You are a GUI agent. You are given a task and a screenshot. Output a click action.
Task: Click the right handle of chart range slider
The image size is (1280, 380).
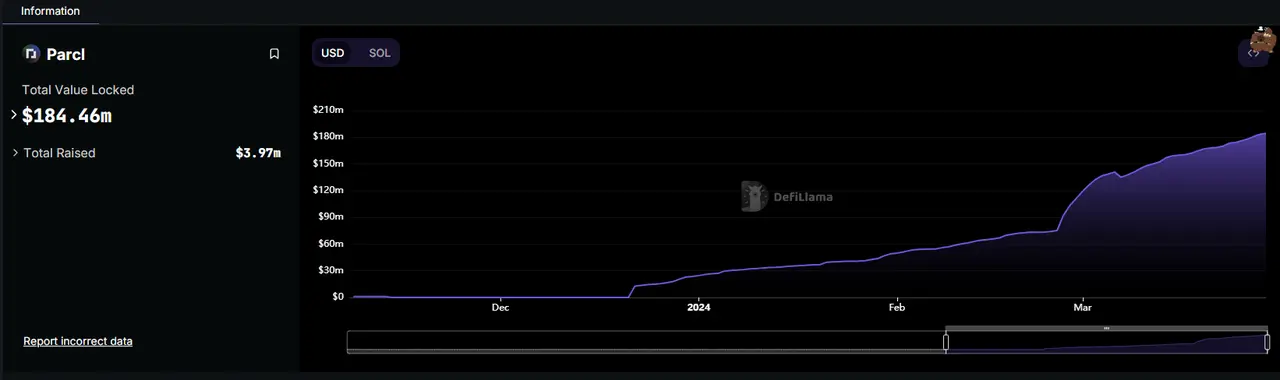click(x=1267, y=342)
